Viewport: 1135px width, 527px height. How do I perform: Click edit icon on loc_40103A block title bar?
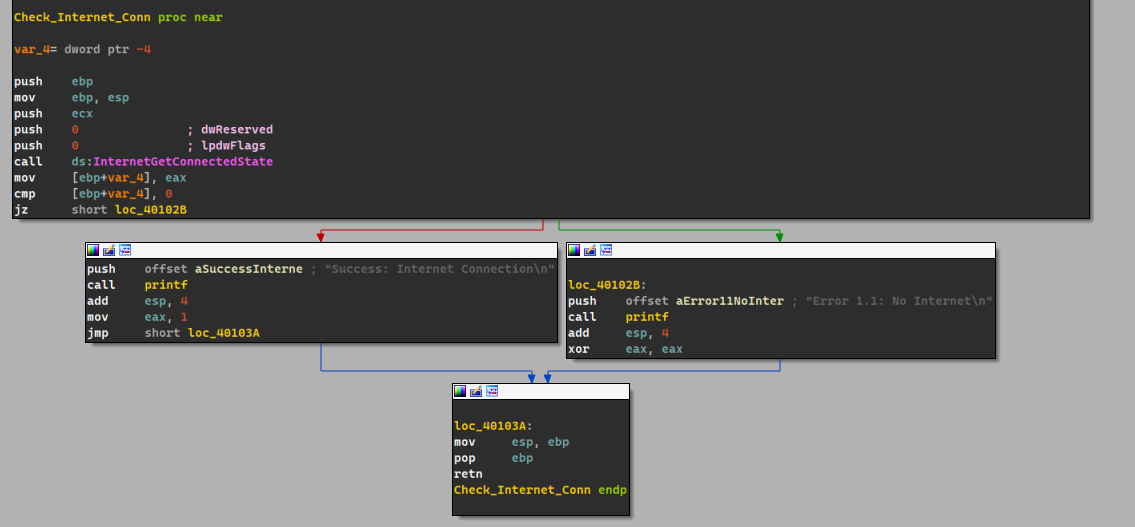click(x=476, y=391)
